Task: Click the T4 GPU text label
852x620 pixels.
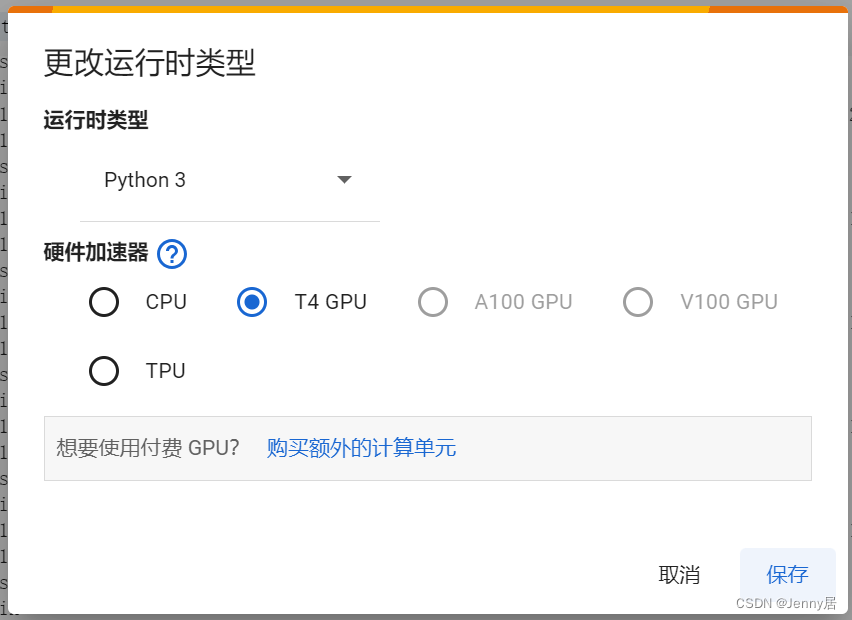Action: pos(331,302)
